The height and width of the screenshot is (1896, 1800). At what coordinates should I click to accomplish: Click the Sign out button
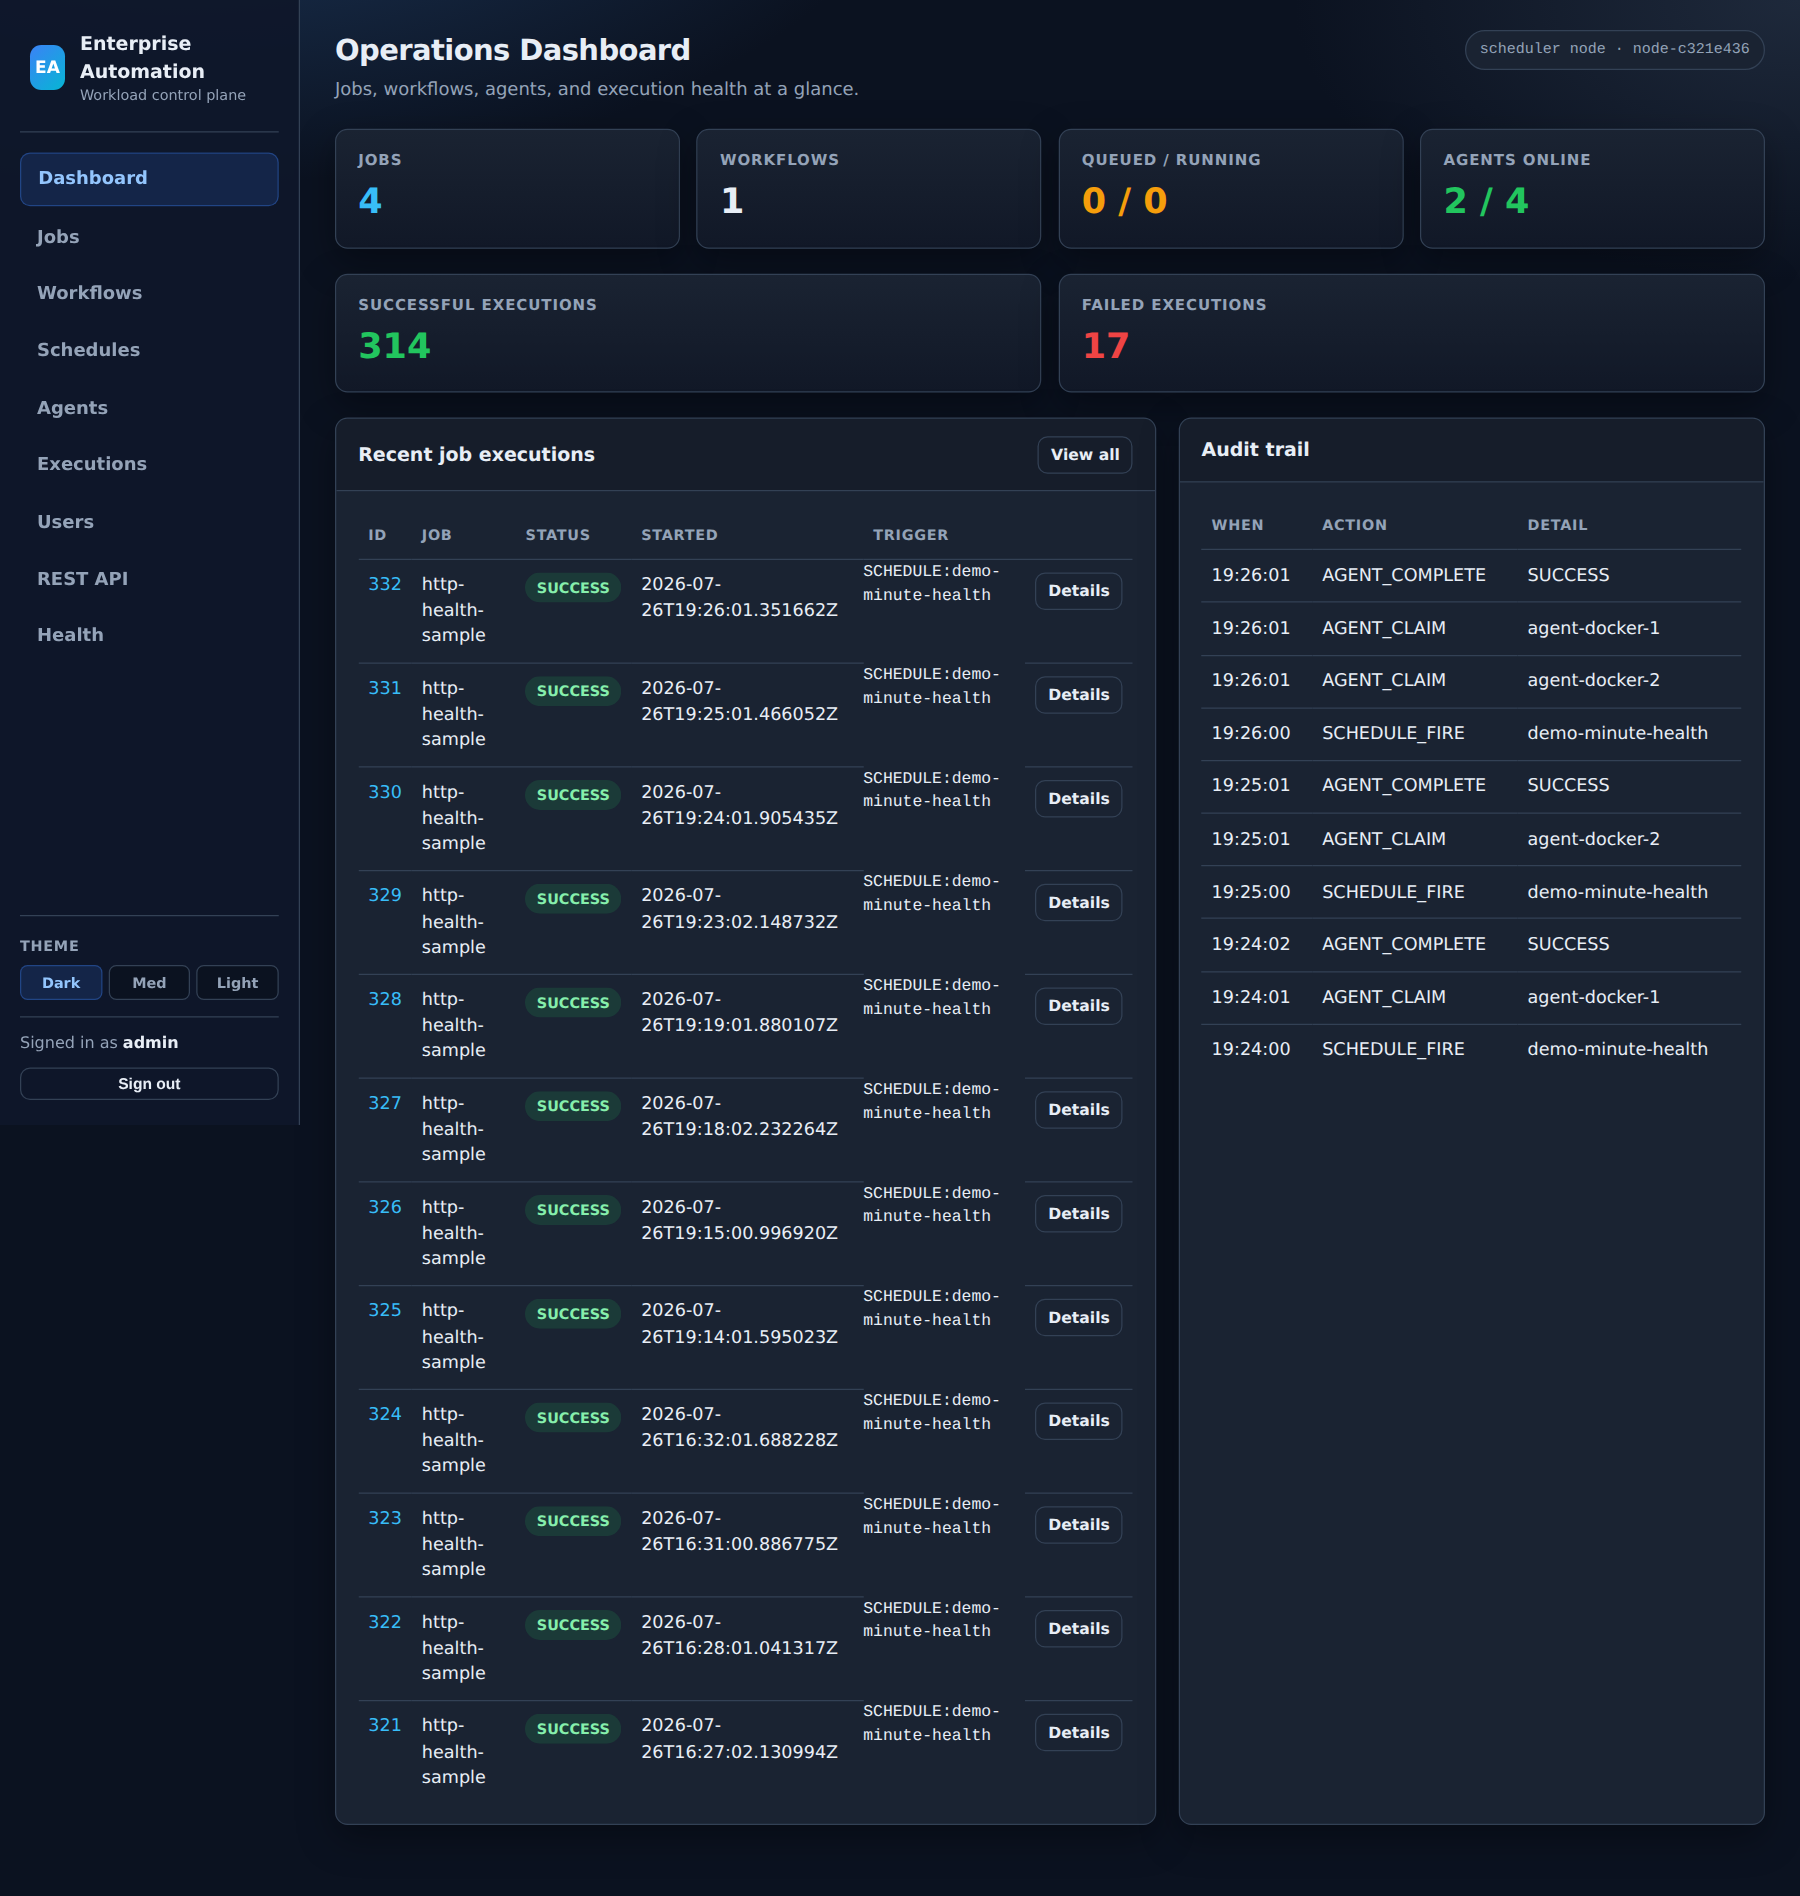click(149, 1084)
